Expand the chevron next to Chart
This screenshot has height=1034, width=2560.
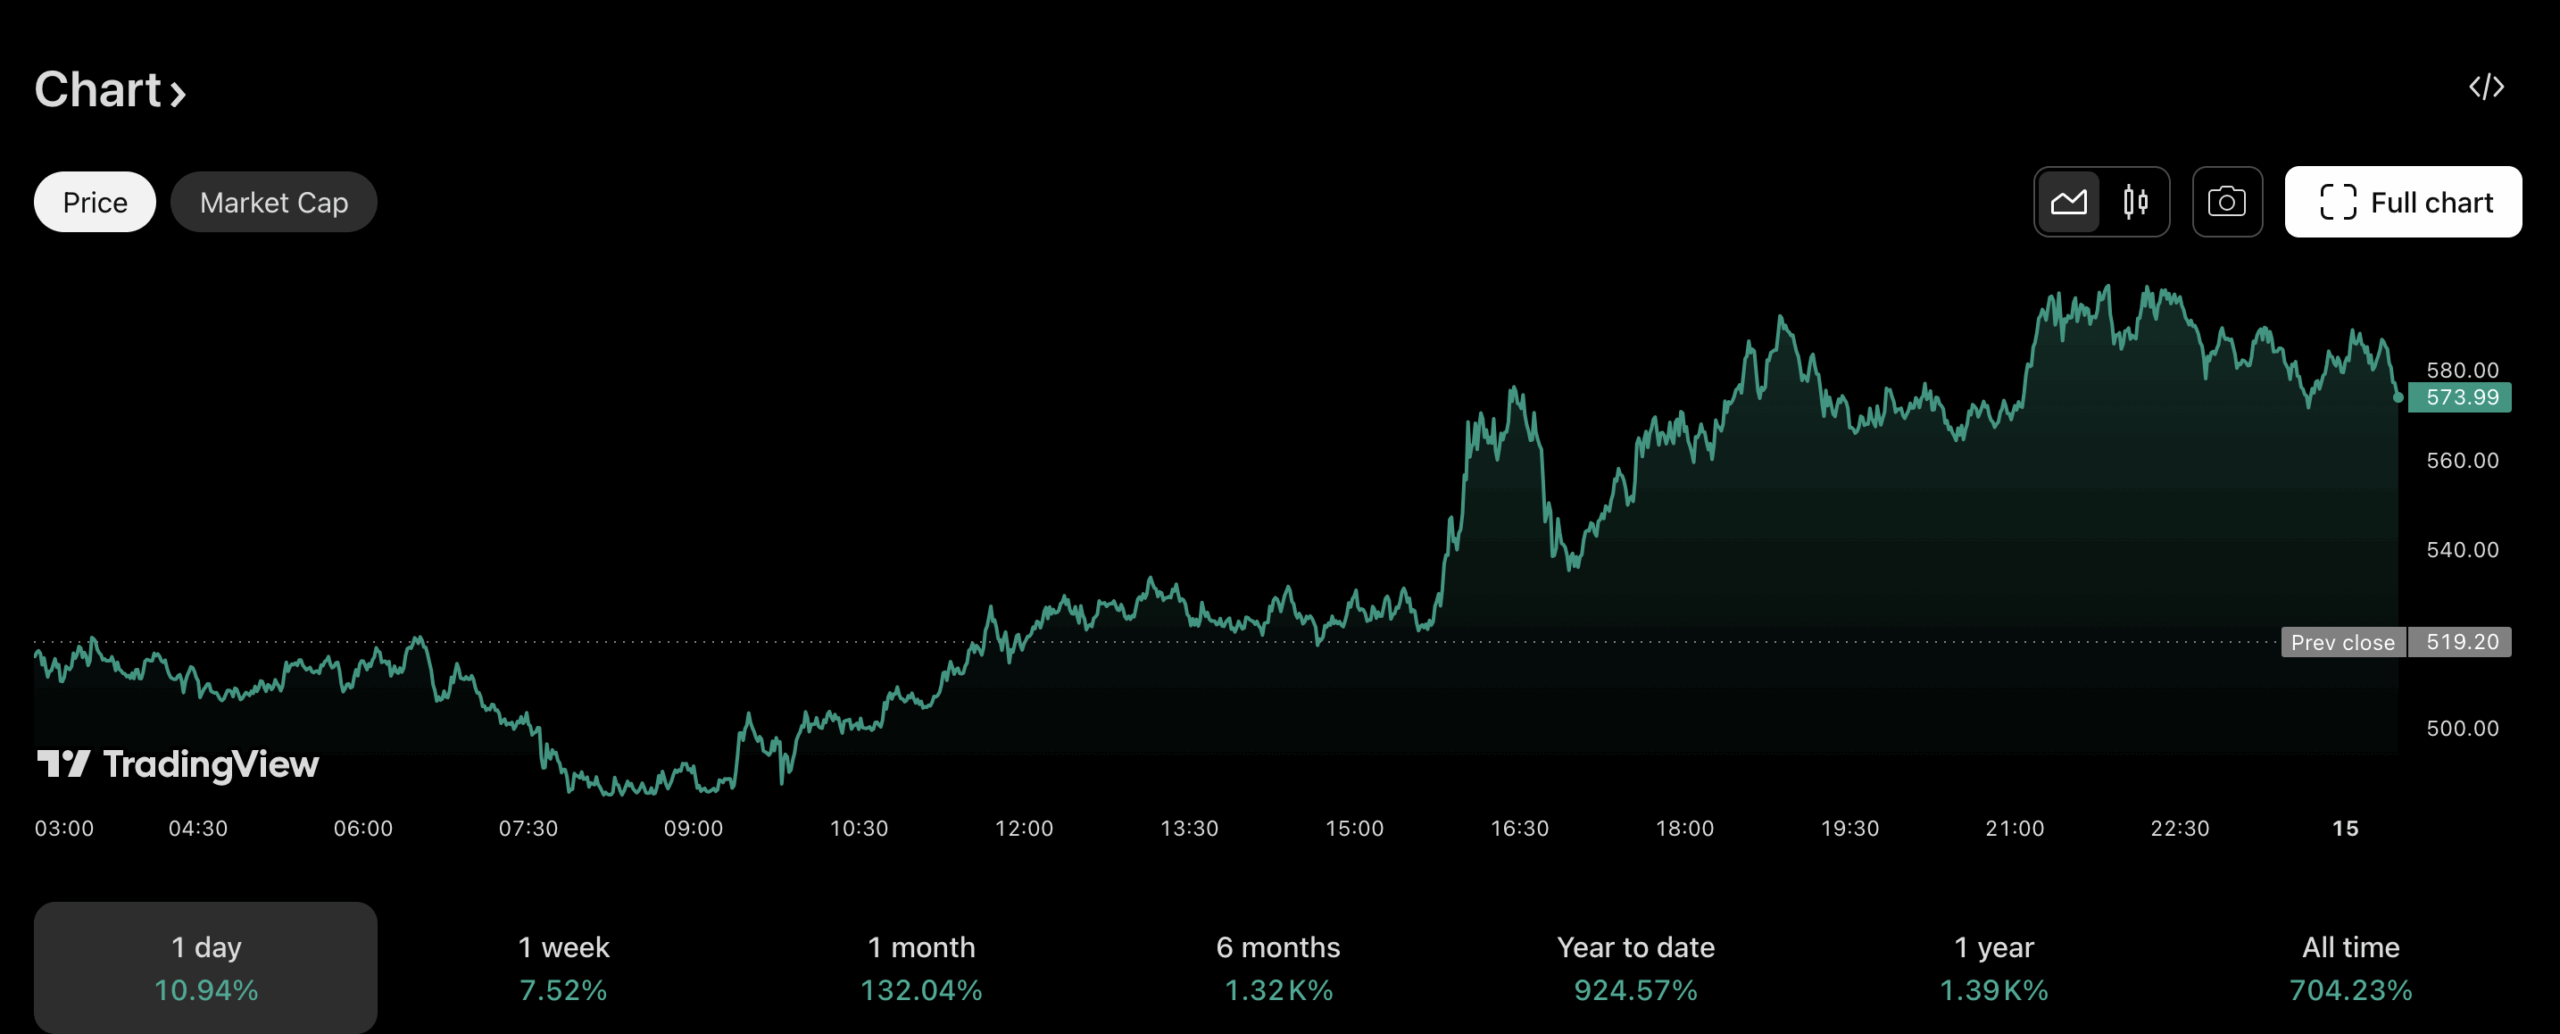pos(178,94)
